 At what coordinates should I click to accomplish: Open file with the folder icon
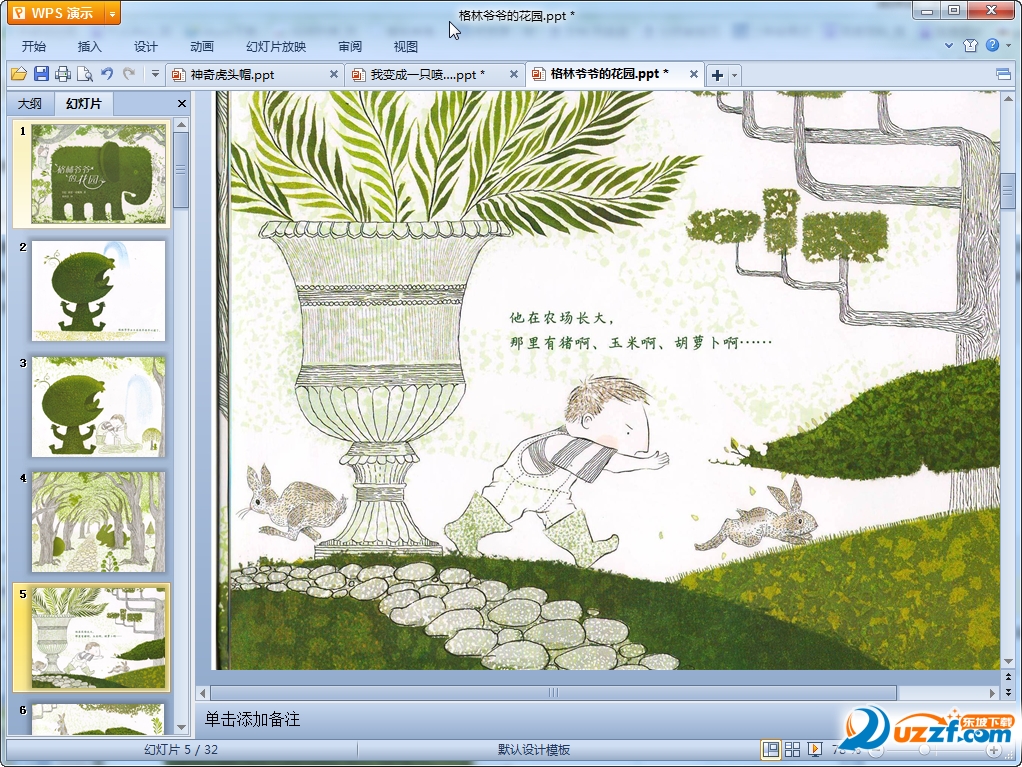point(19,74)
